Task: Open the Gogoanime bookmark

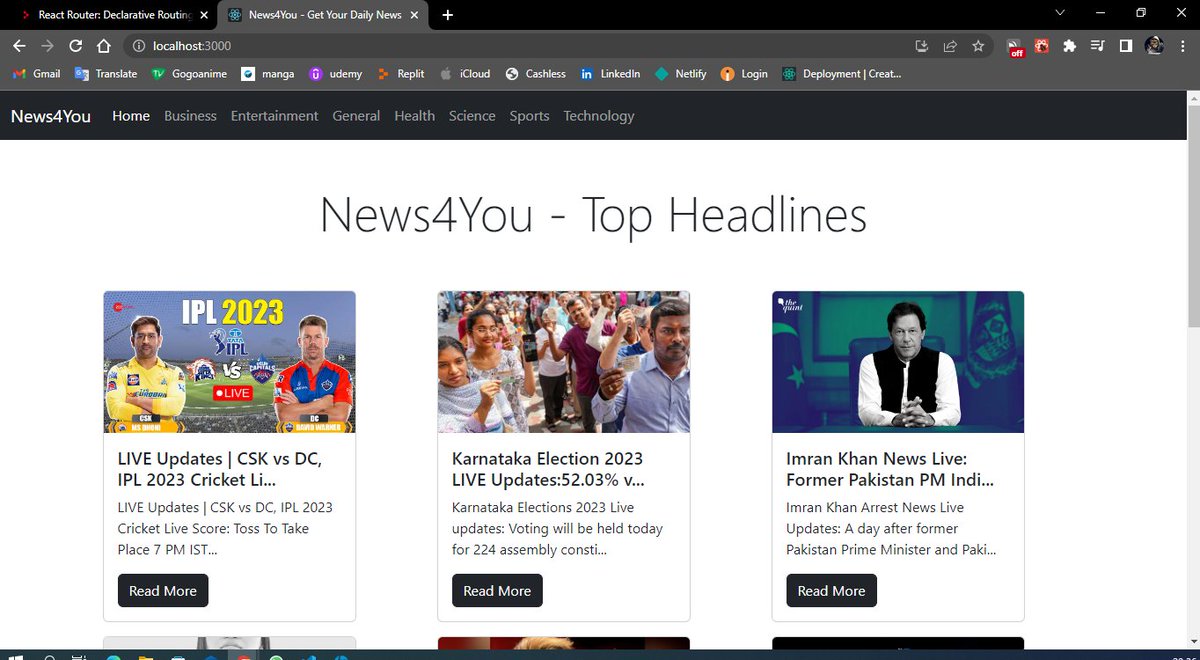Action: click(189, 74)
